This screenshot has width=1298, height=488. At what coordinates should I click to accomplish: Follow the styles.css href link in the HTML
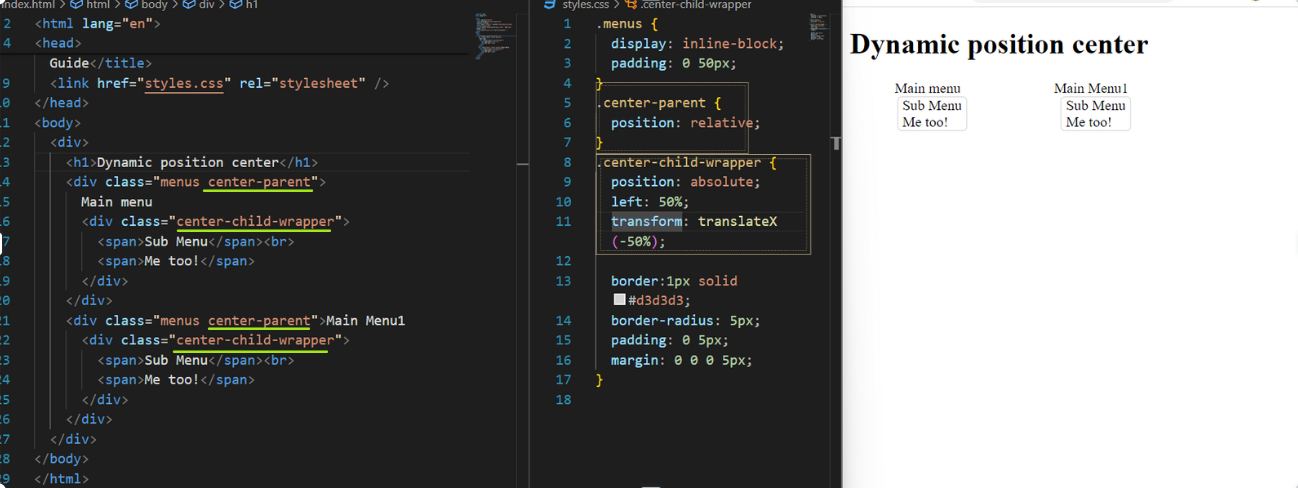[x=184, y=83]
